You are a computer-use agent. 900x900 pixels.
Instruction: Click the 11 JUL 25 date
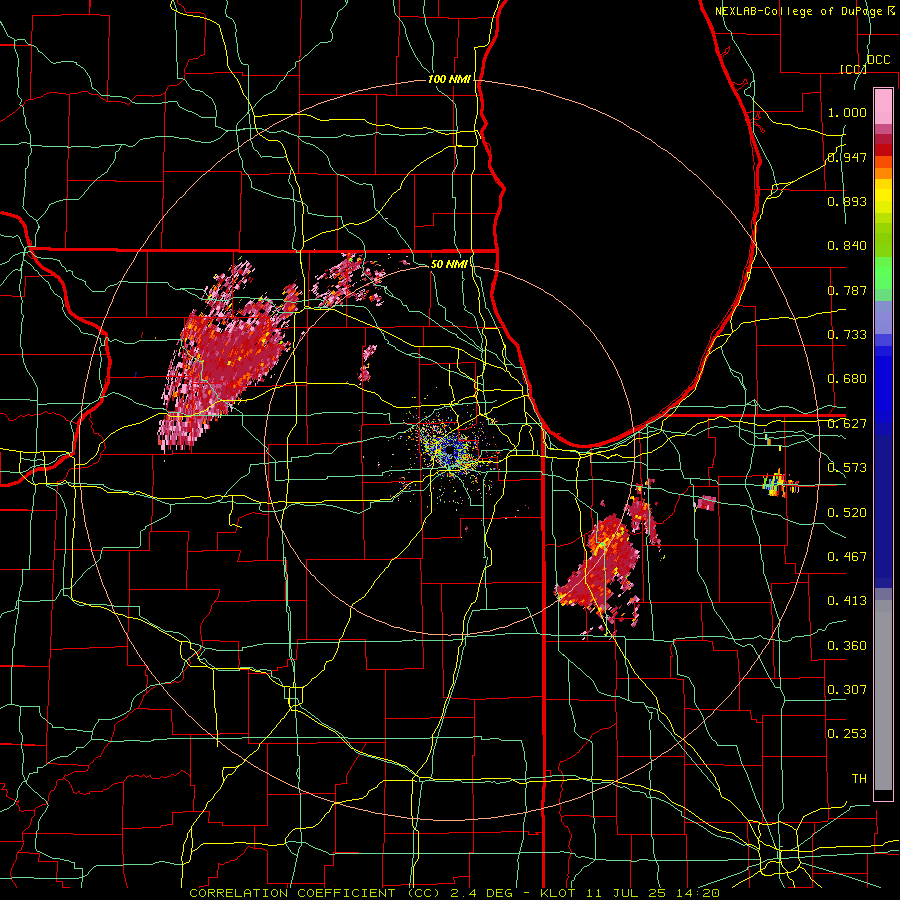tap(624, 893)
